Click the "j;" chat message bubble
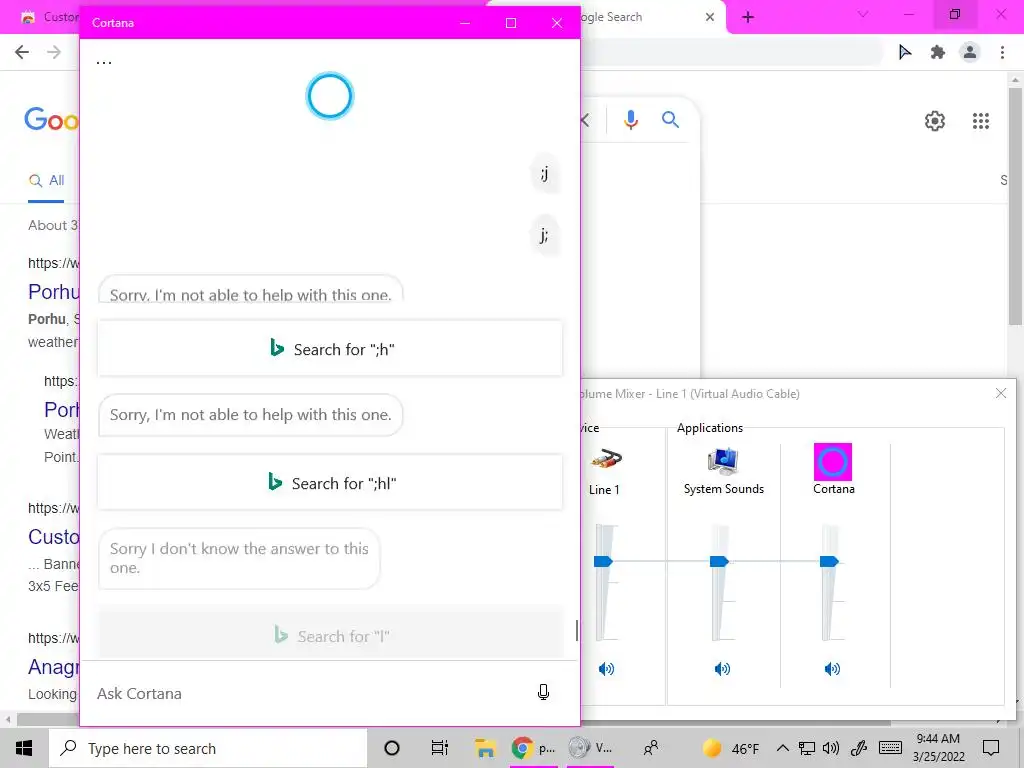Image resolution: width=1024 pixels, height=768 pixels. coord(544,235)
